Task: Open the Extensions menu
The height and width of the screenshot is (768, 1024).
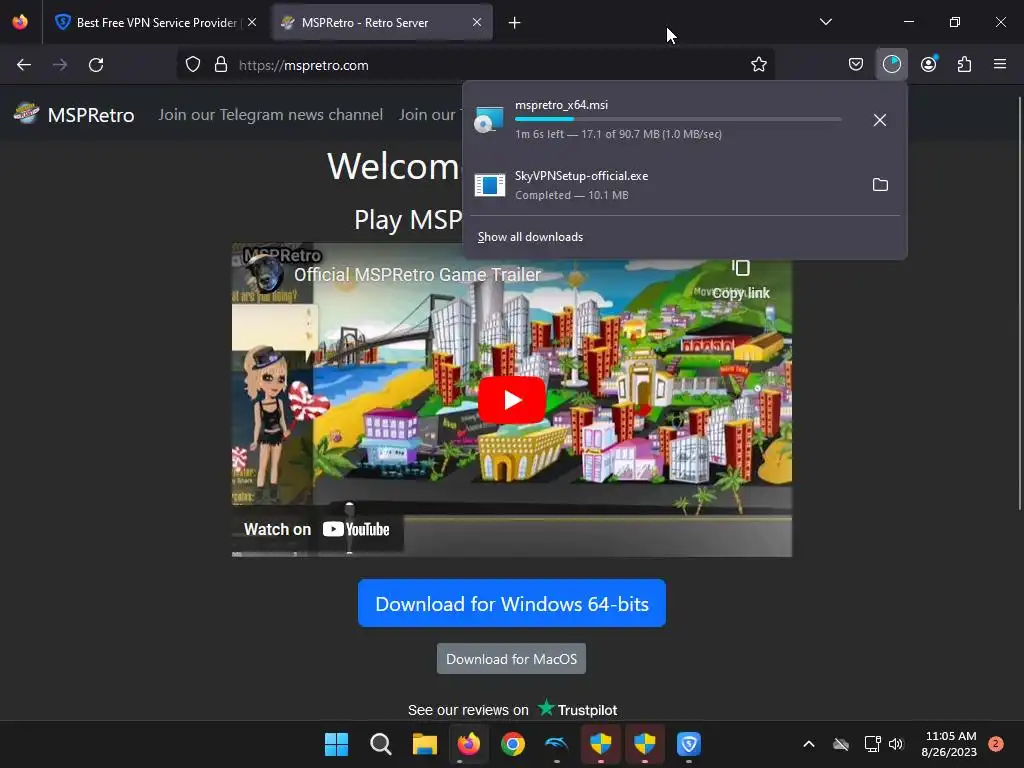Action: 965,65
